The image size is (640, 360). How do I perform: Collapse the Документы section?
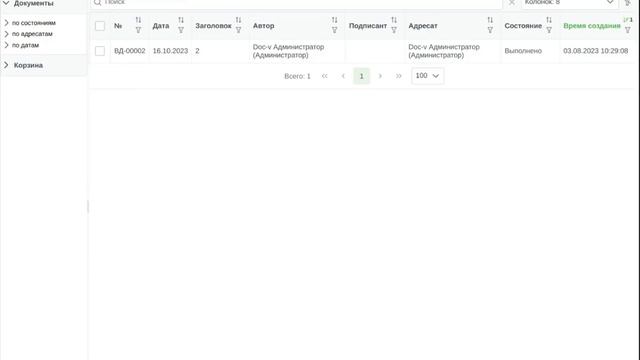coord(6,3)
